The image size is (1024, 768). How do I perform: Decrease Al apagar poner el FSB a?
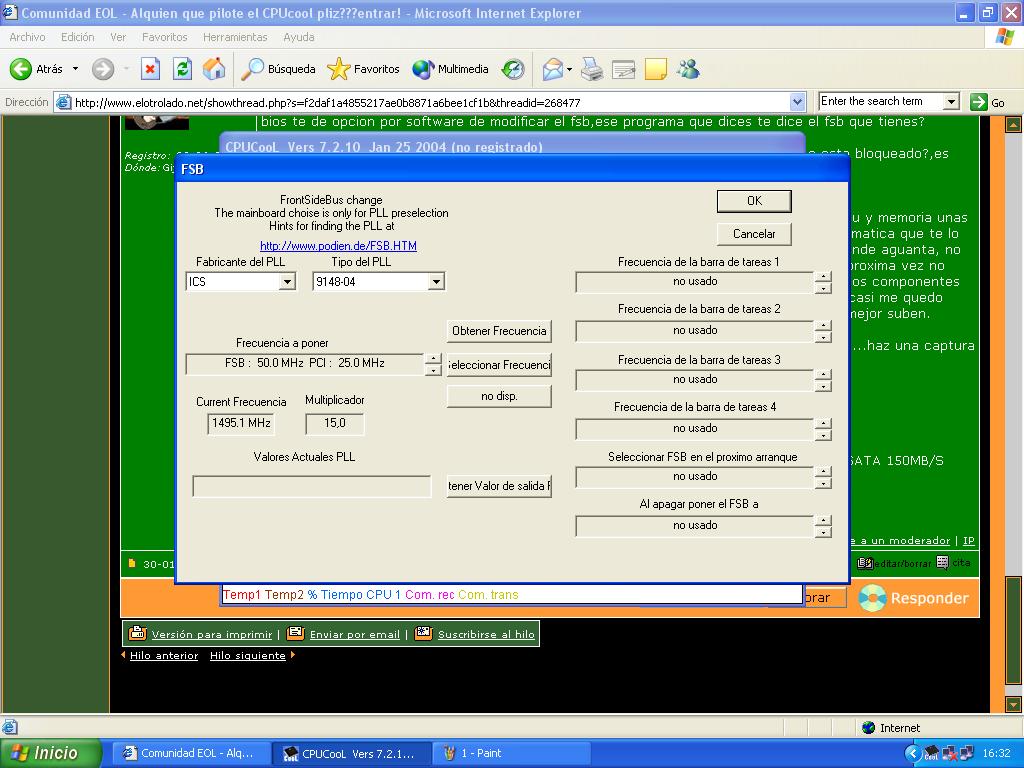824,532
